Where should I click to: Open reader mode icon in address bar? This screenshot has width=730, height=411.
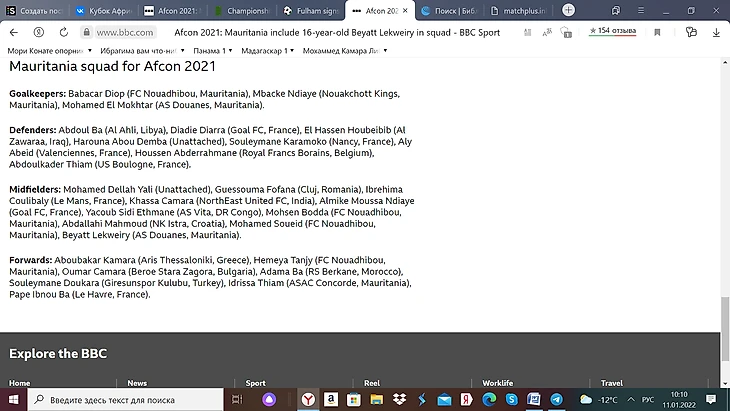coord(527,32)
